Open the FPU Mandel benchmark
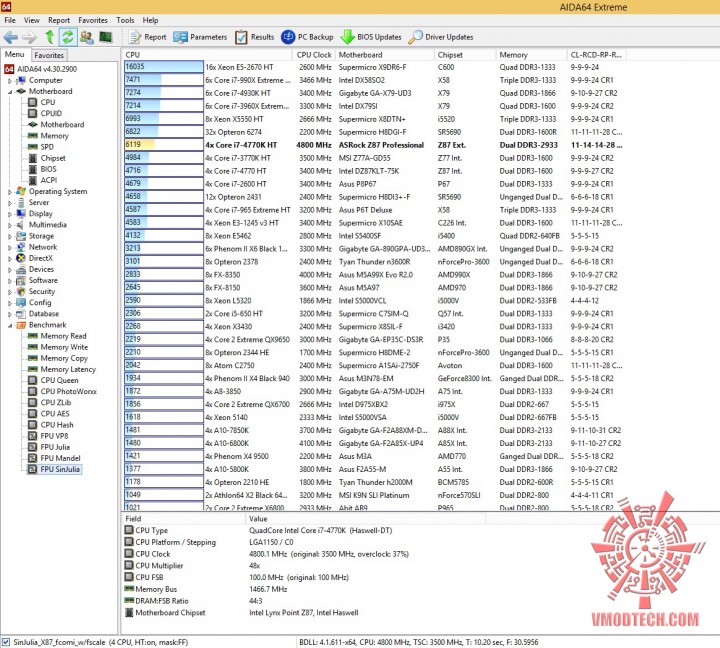This screenshot has height=648, width=720. [54, 458]
